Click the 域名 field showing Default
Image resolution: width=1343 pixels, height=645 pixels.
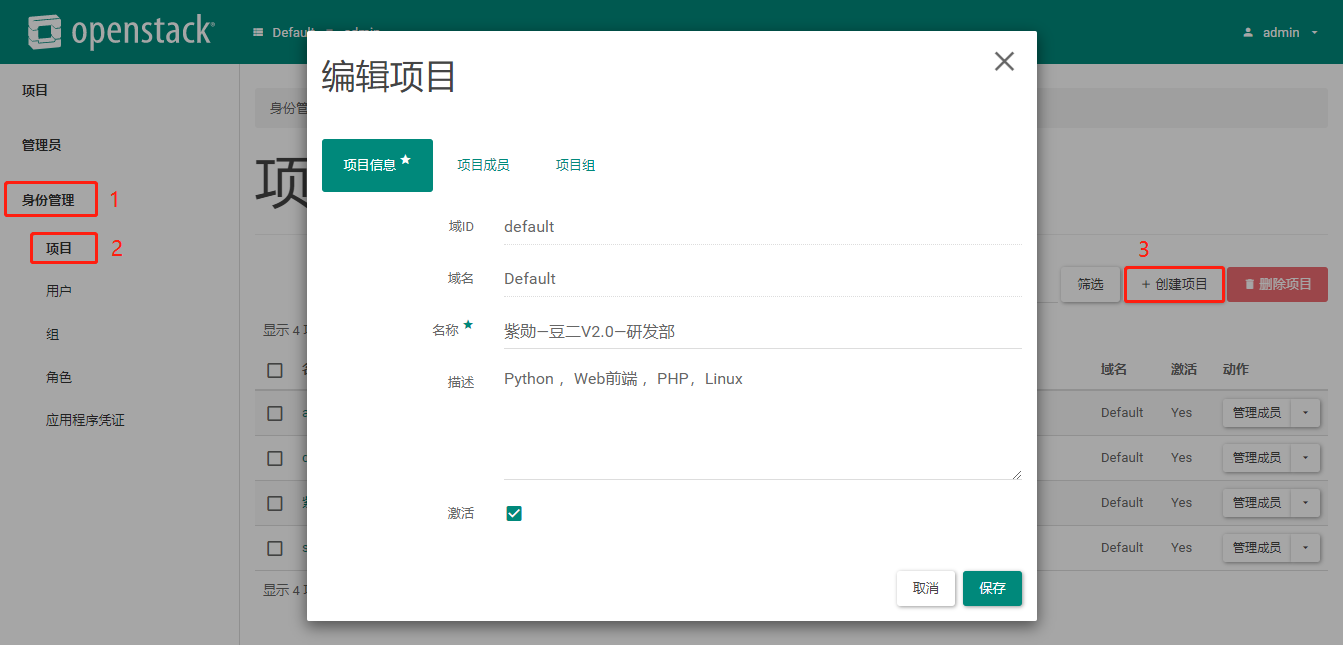[762, 279]
